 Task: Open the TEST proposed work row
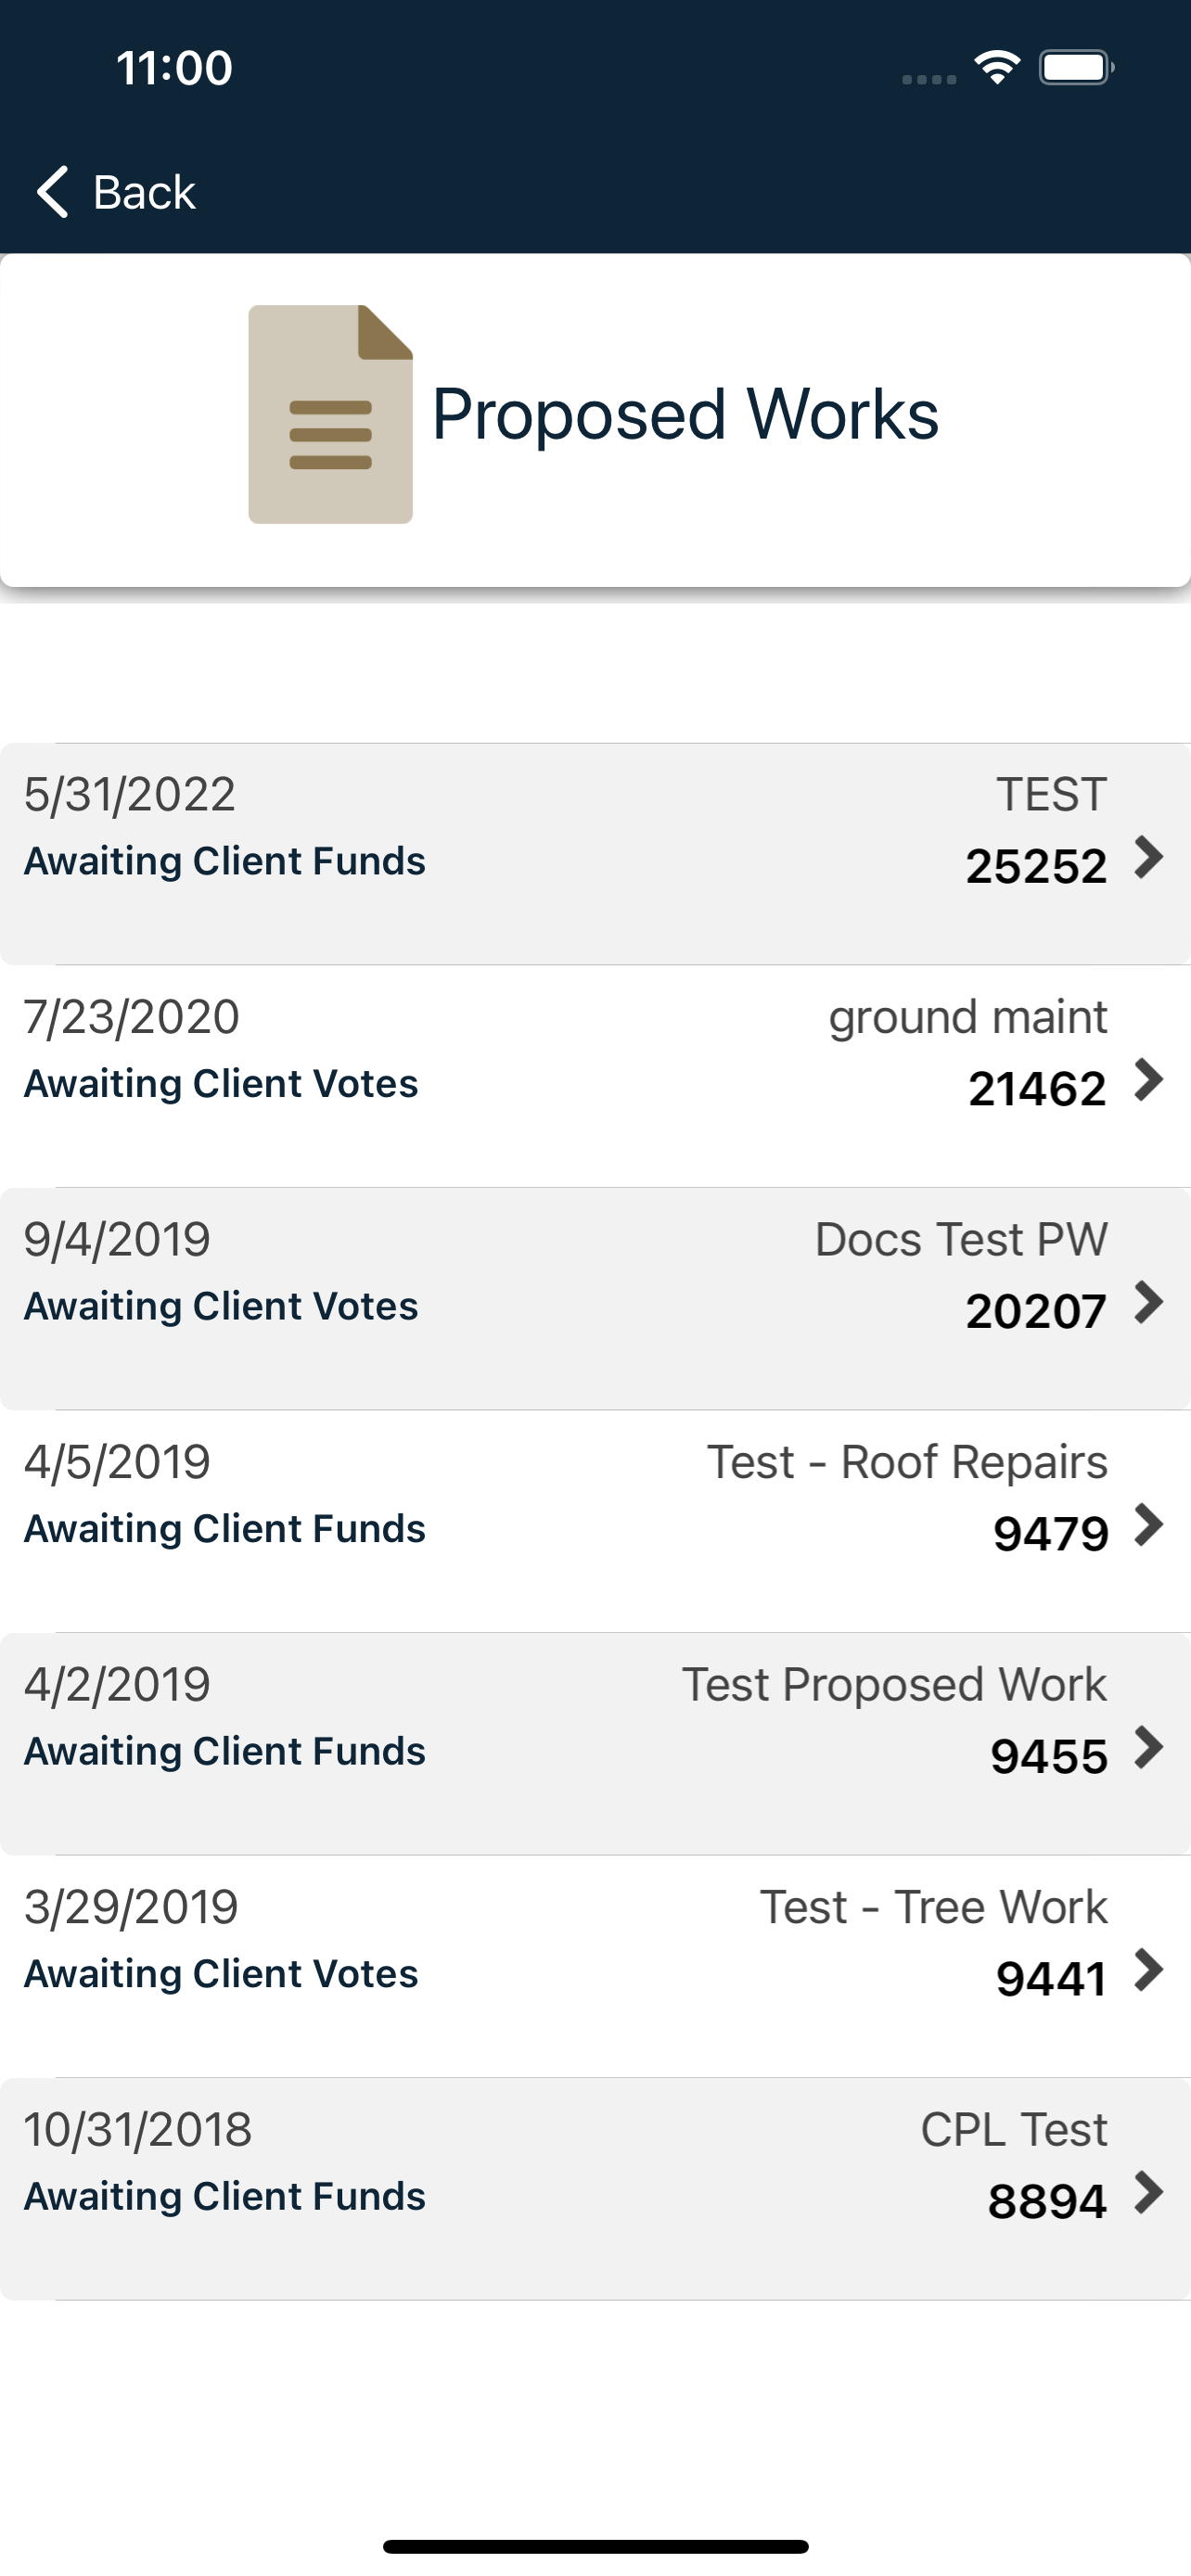(595, 853)
